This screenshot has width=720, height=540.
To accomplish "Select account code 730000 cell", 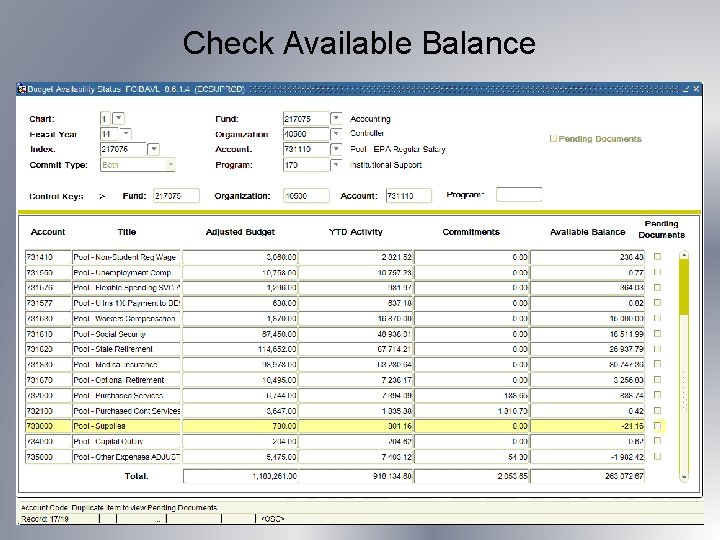I will point(48,426).
